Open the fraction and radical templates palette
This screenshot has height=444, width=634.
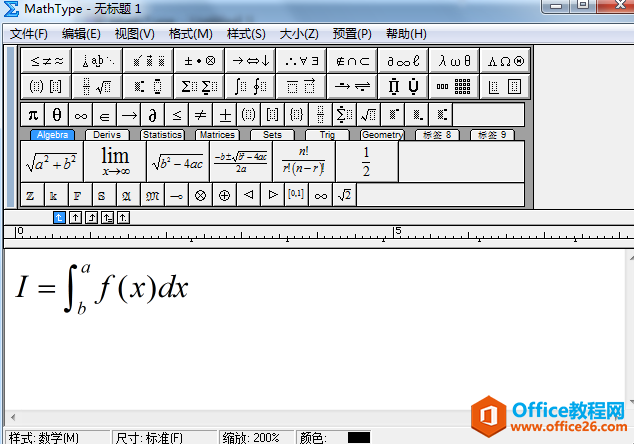[x=97, y=86]
